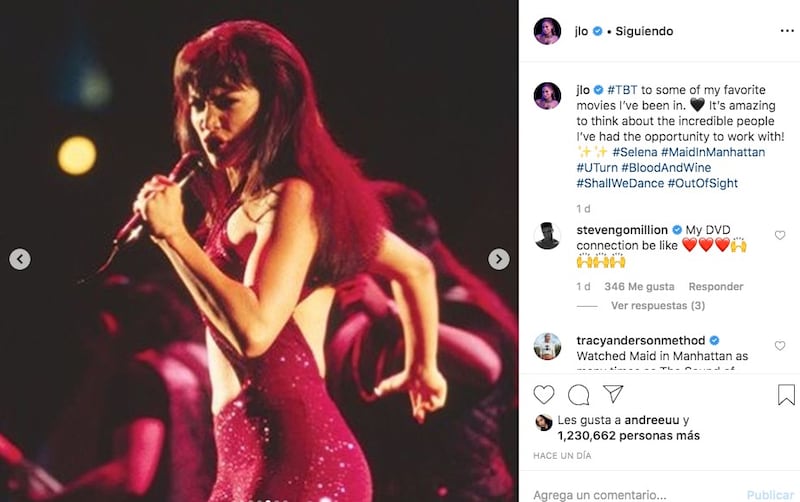Reply to stevengomillion's comment via Responder

(716, 287)
